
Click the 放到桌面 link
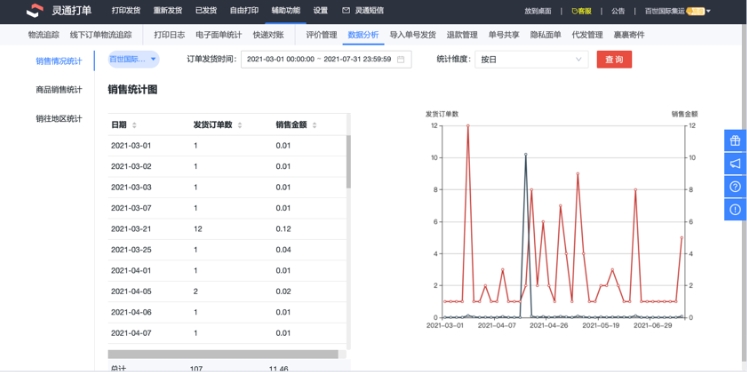(x=538, y=11)
